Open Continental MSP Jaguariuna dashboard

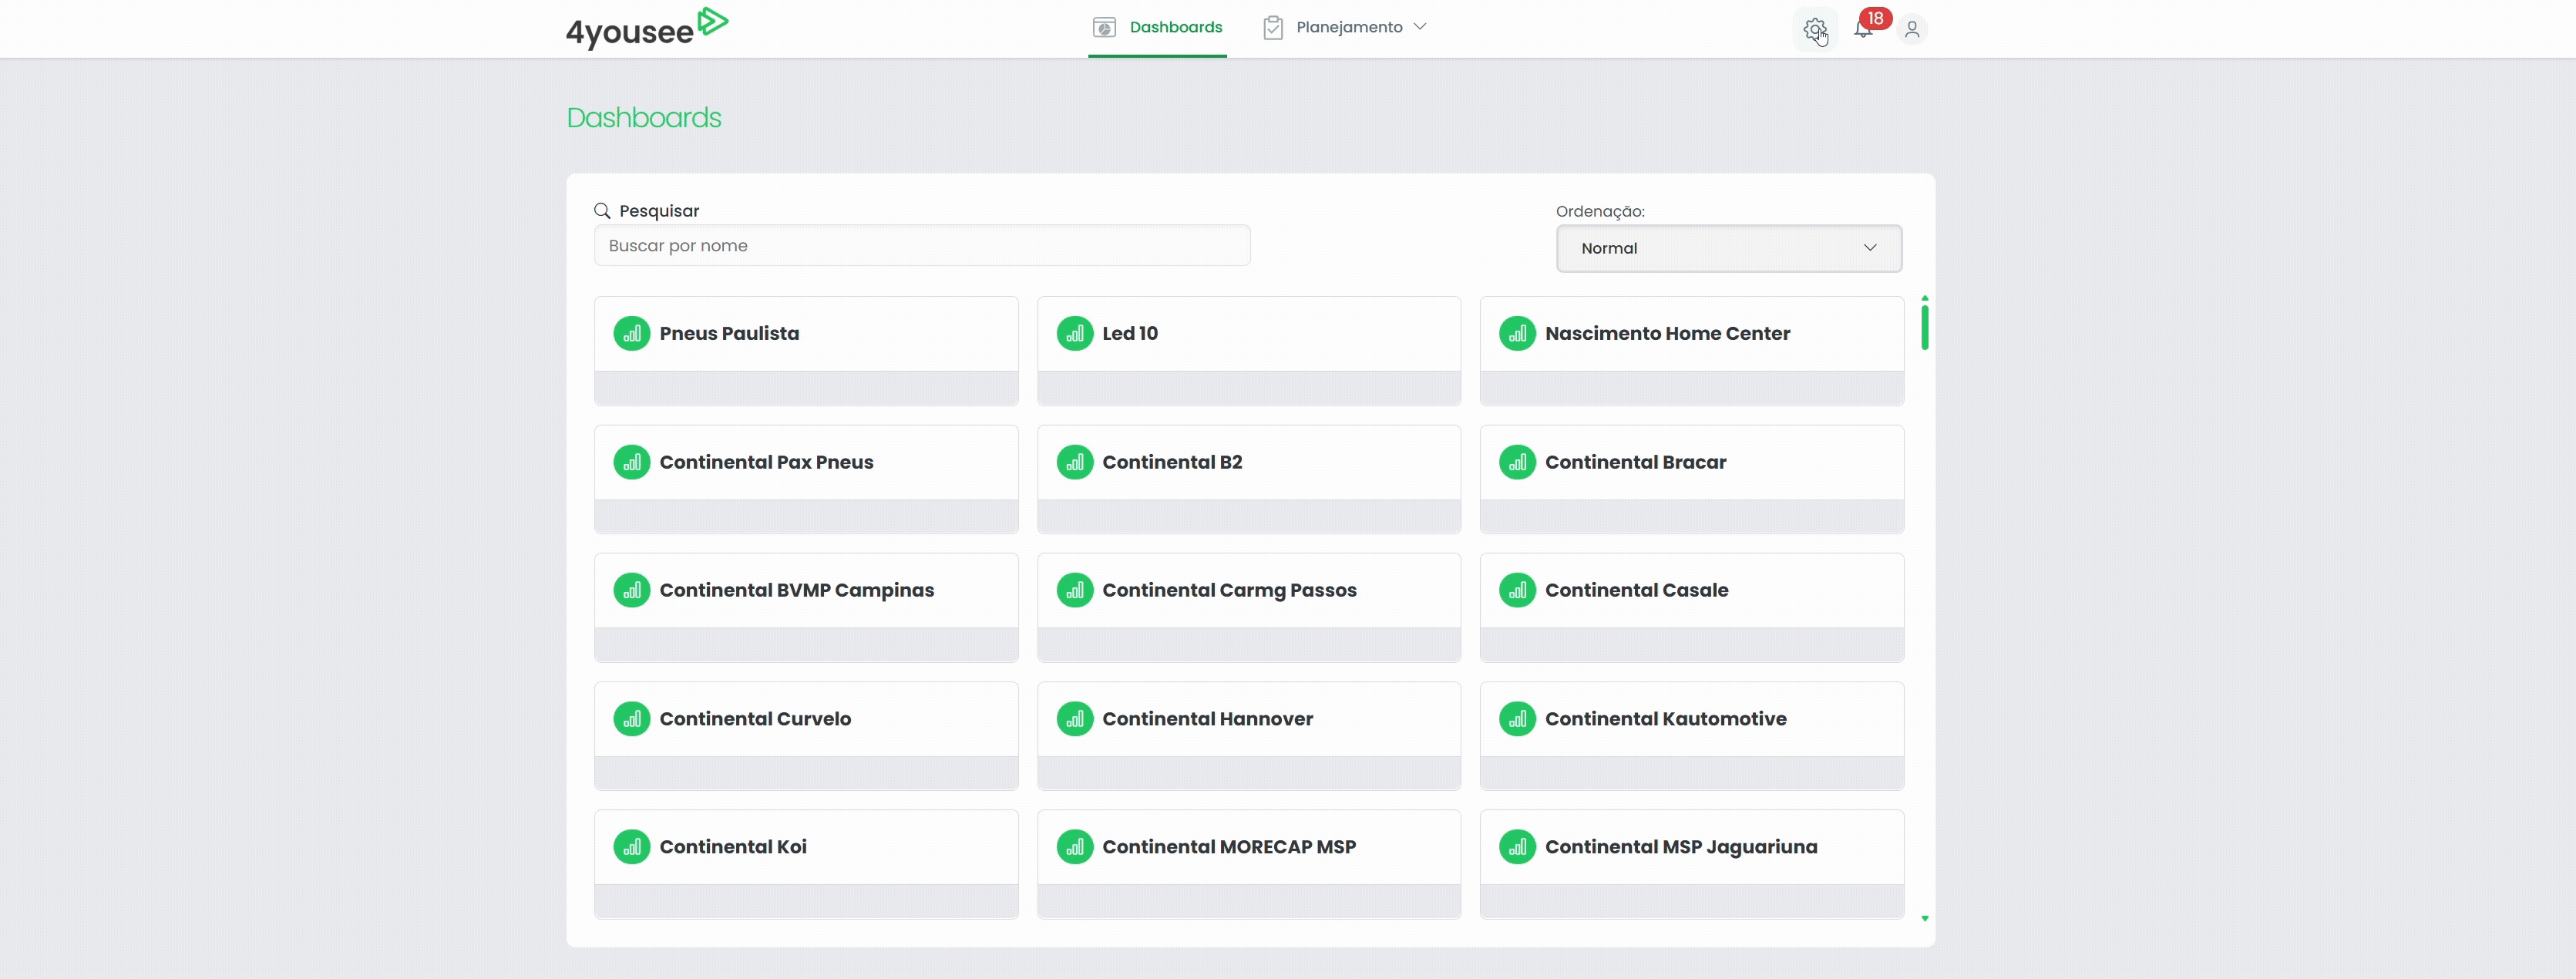pos(1680,848)
